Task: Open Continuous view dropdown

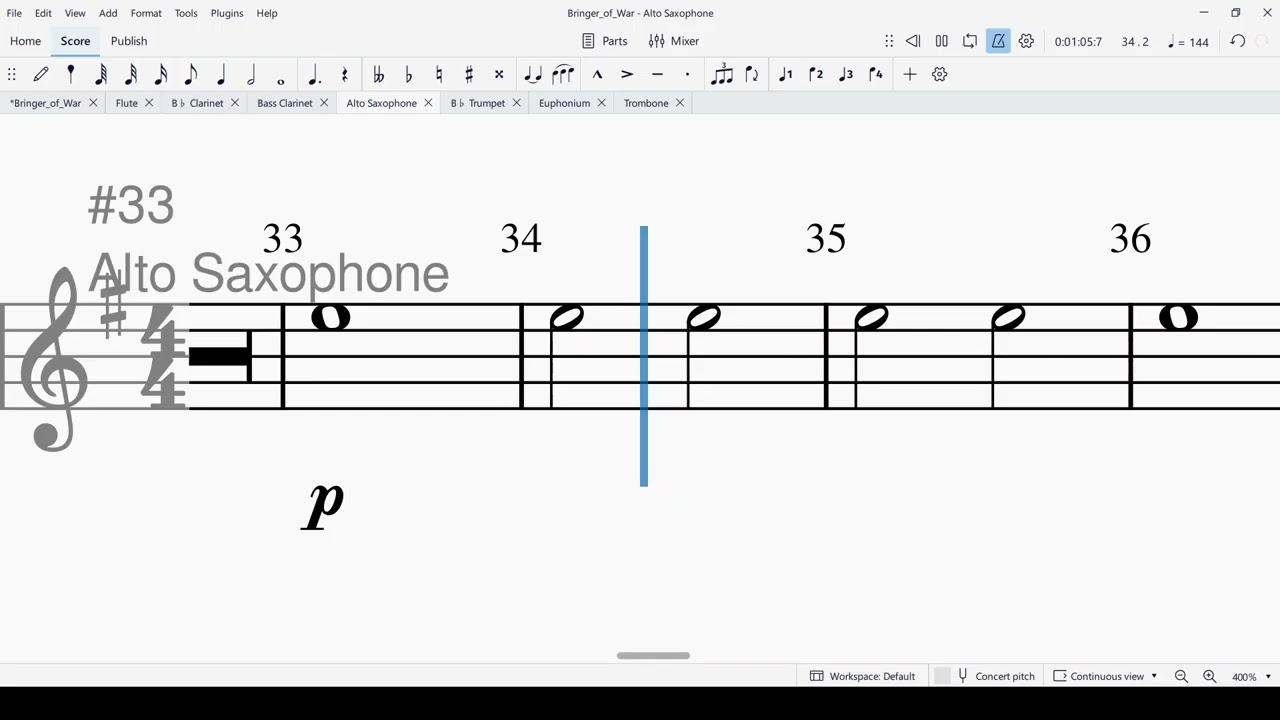Action: (x=1105, y=676)
